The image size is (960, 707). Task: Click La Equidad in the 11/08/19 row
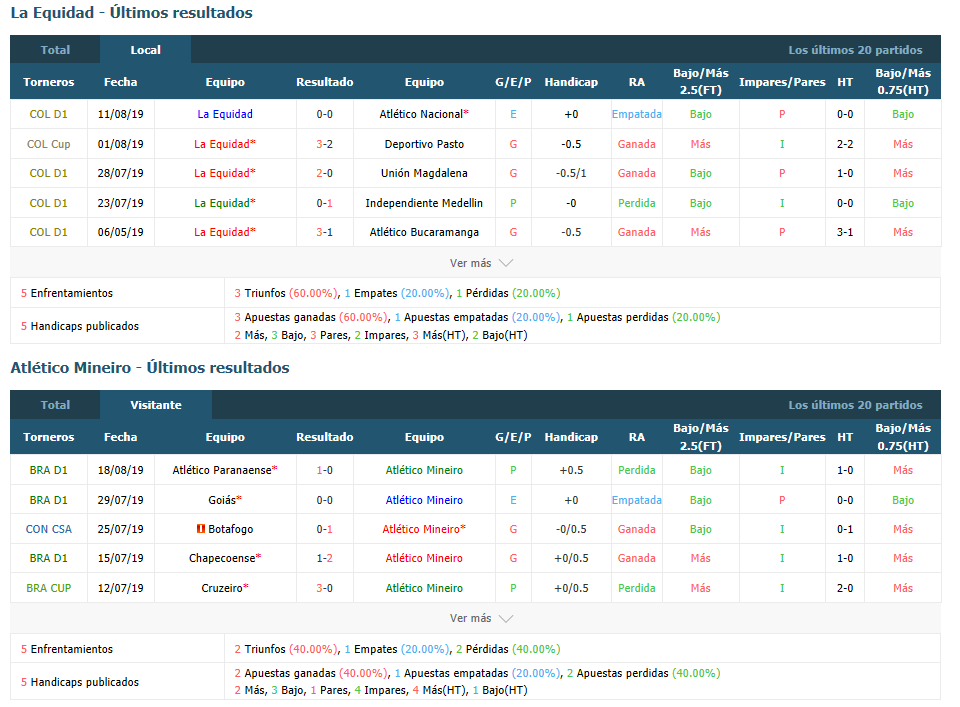pos(225,114)
